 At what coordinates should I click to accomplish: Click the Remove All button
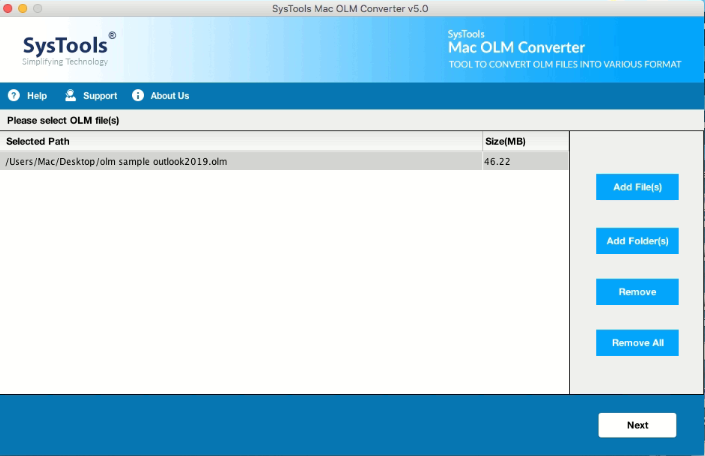[637, 343]
